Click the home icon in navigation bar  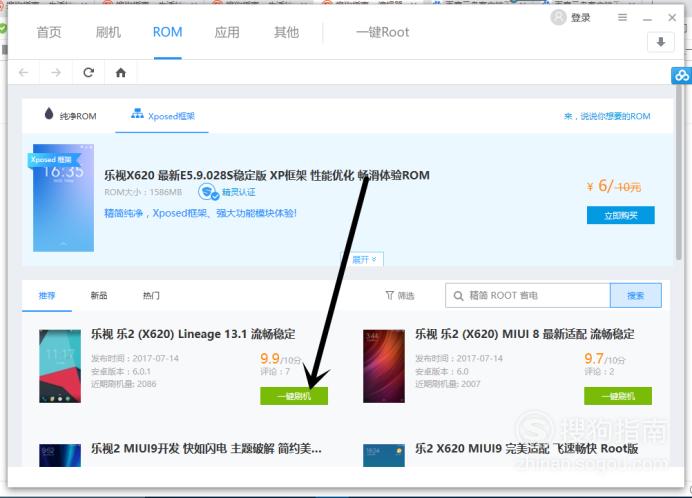(120, 72)
